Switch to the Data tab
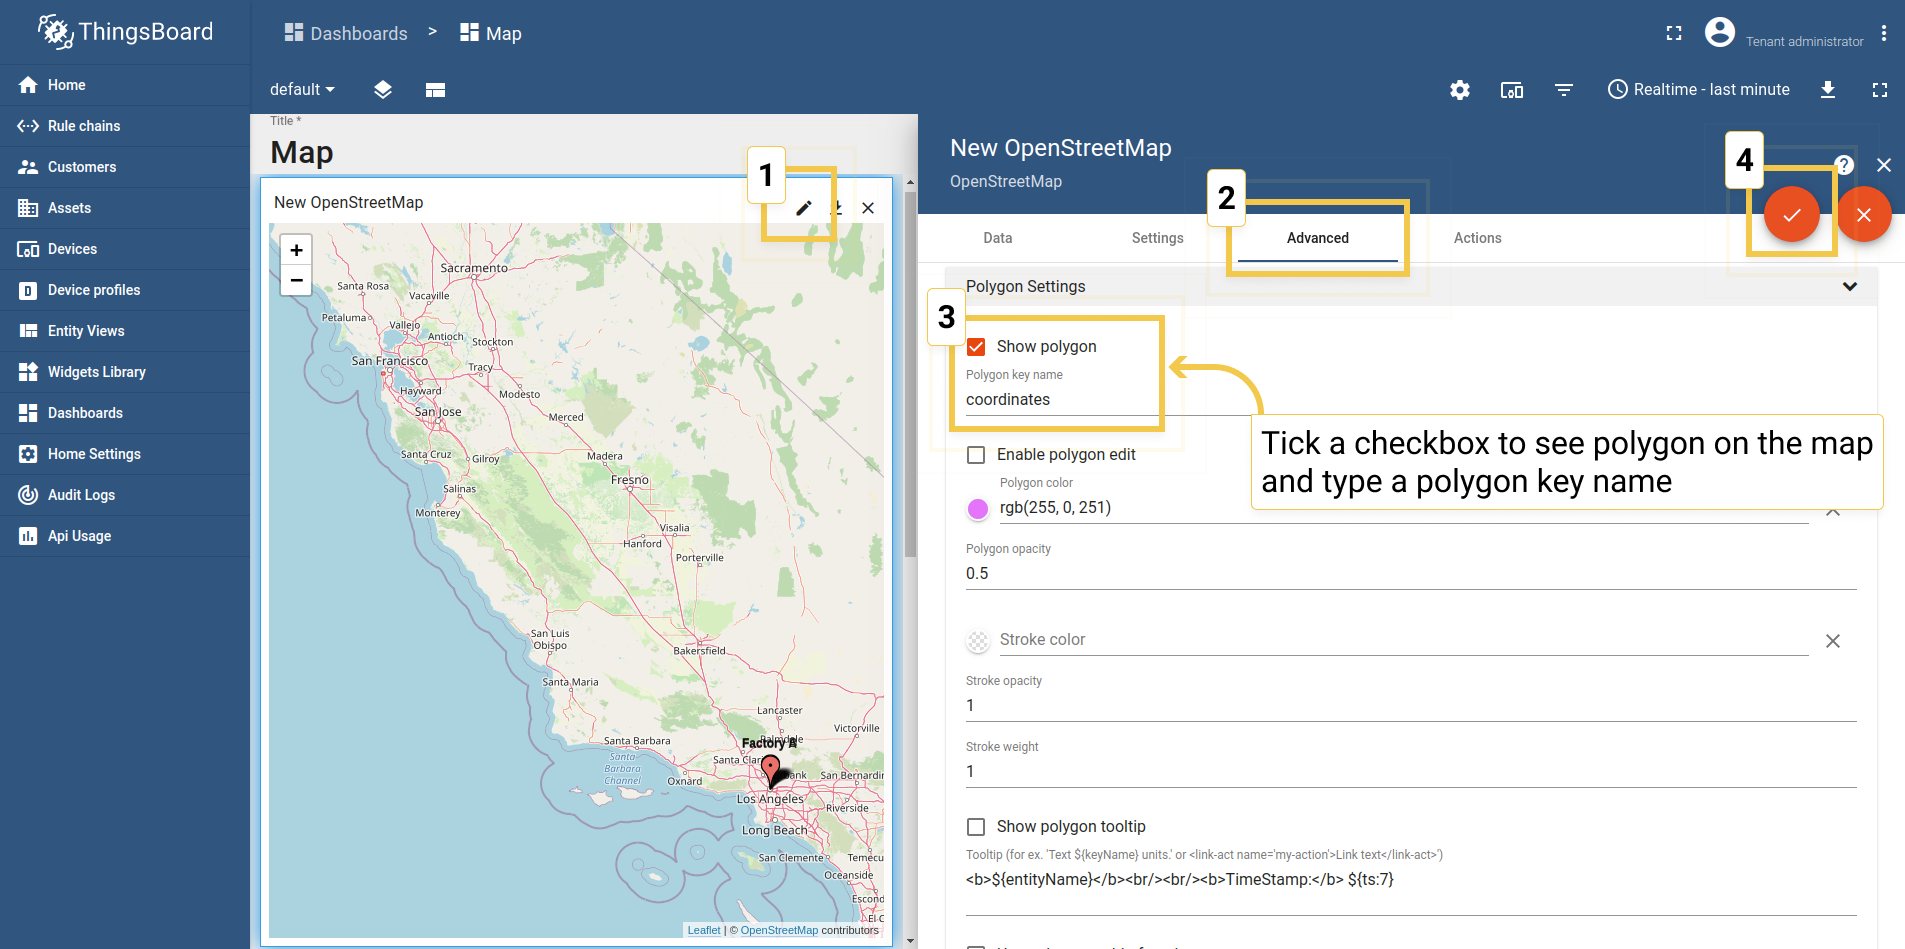 point(998,238)
